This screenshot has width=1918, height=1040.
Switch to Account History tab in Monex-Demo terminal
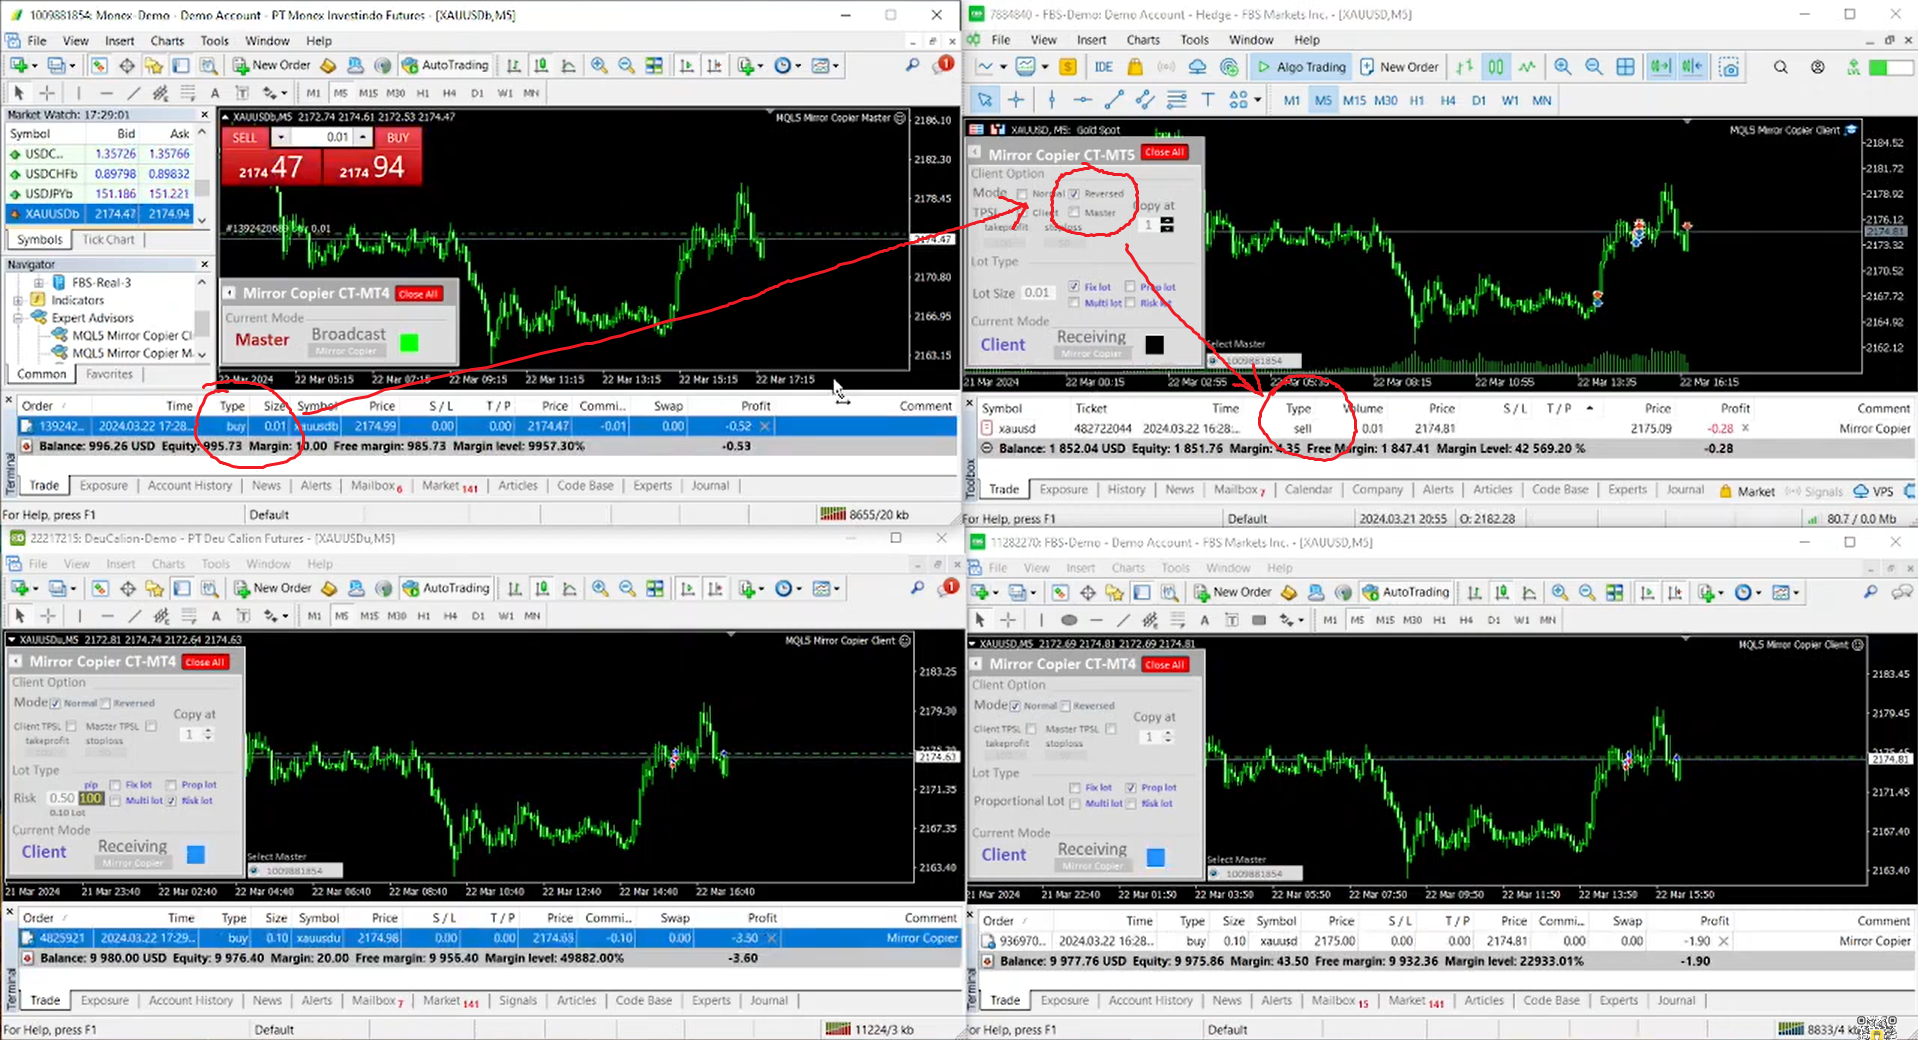point(189,486)
